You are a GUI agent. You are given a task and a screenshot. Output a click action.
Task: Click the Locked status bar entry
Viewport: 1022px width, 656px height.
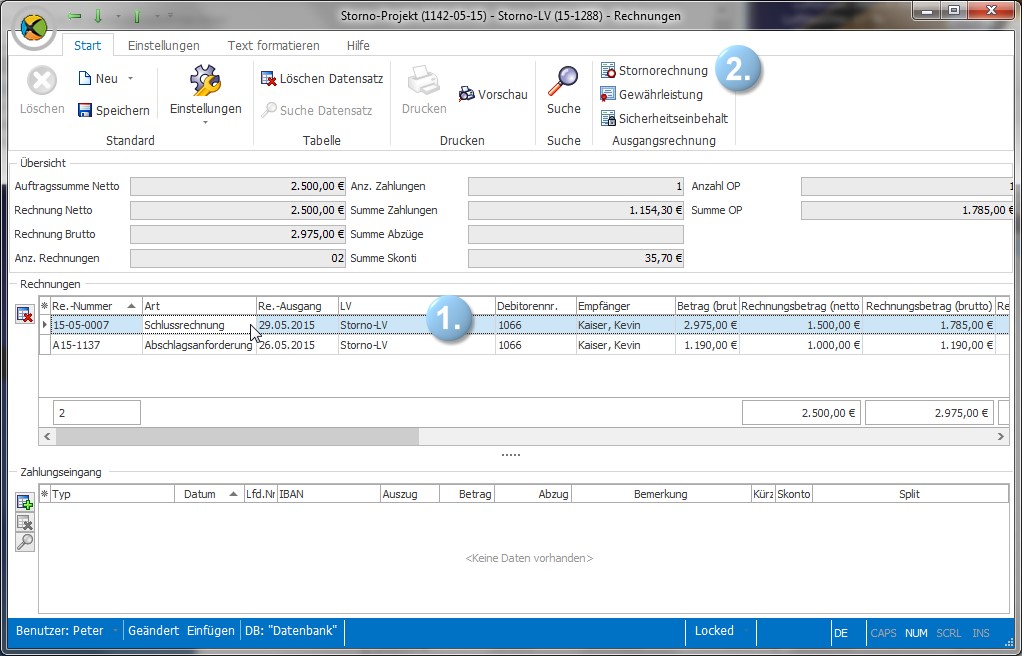click(714, 631)
